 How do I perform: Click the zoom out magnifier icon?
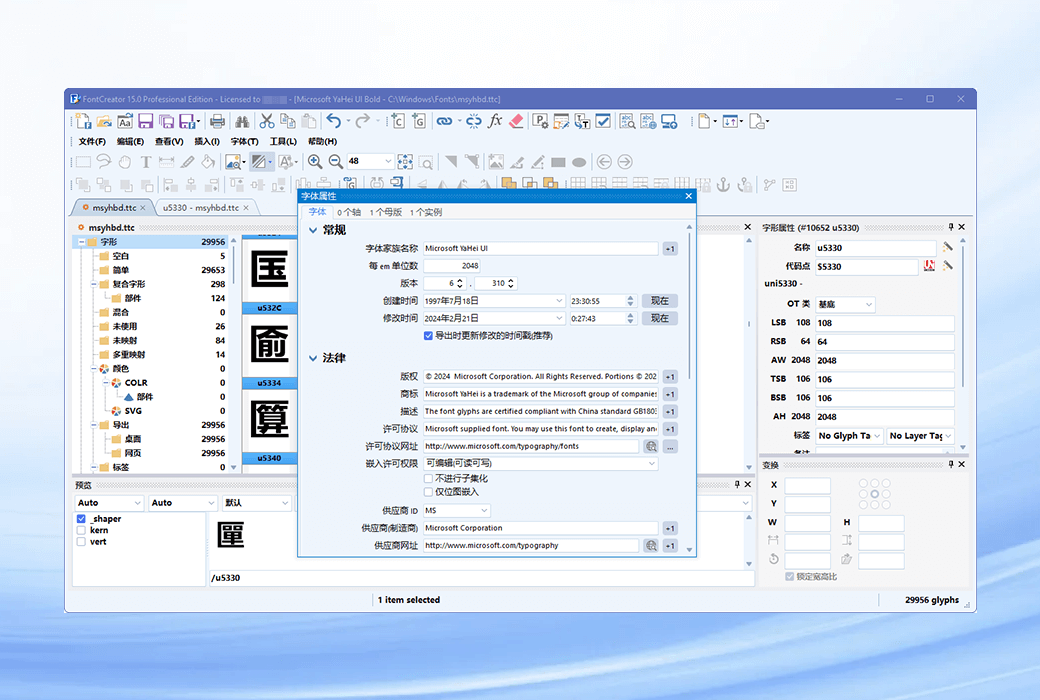point(336,161)
